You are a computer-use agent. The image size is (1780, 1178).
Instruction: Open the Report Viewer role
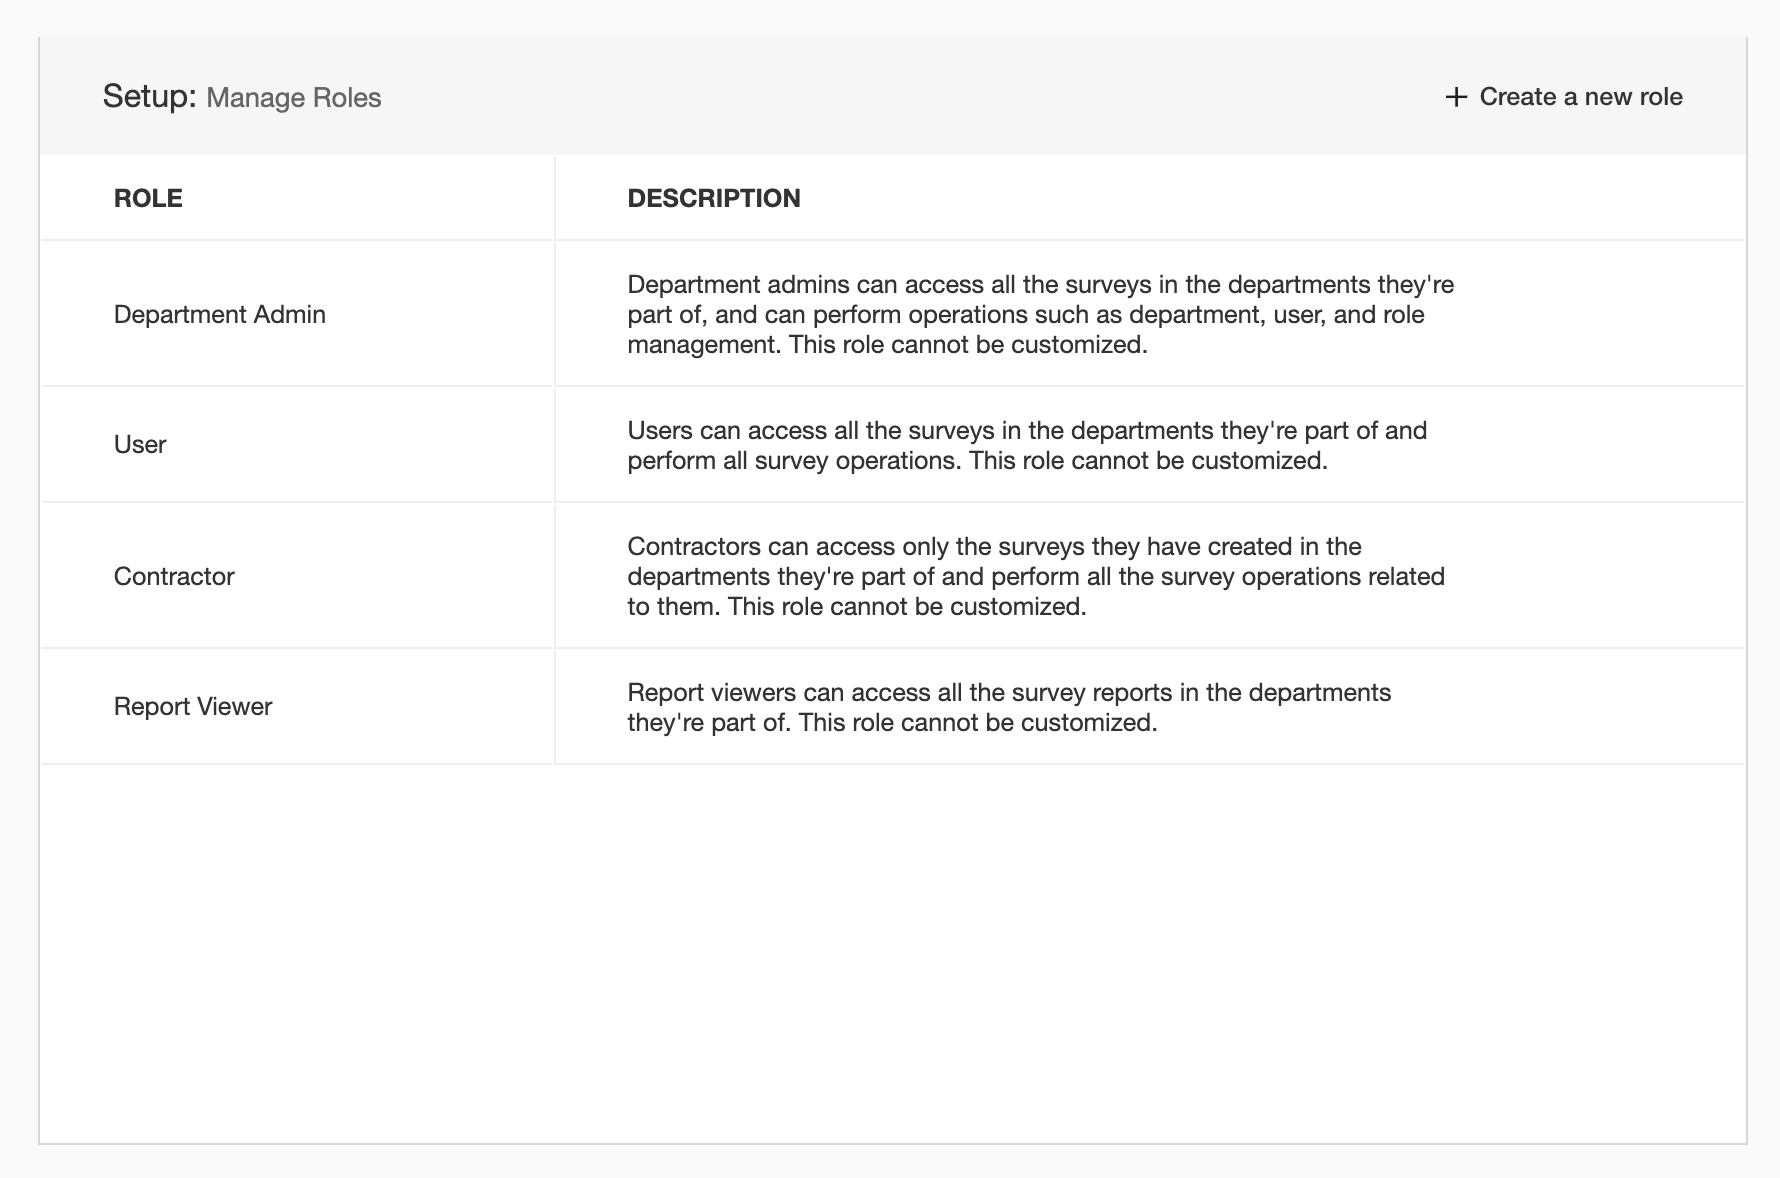193,707
